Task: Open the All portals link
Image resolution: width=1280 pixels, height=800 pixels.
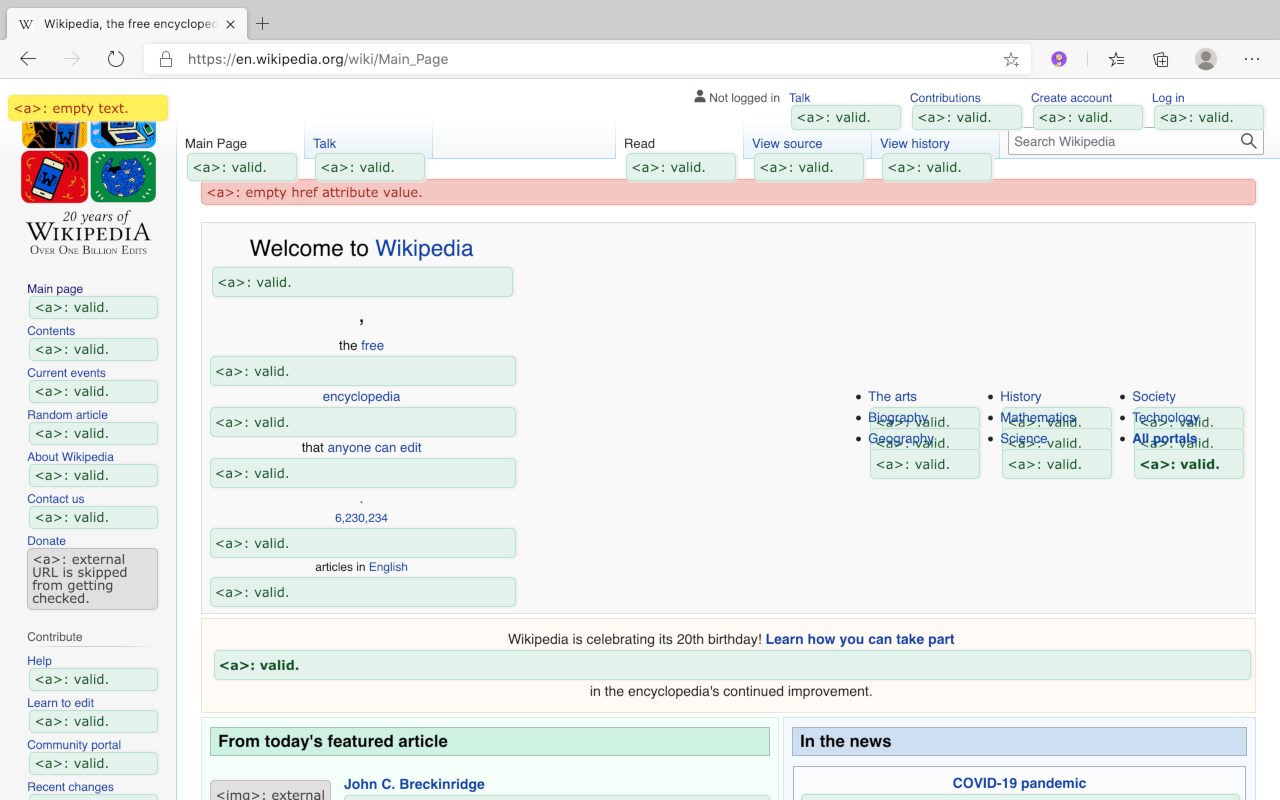Action: 1164,438
